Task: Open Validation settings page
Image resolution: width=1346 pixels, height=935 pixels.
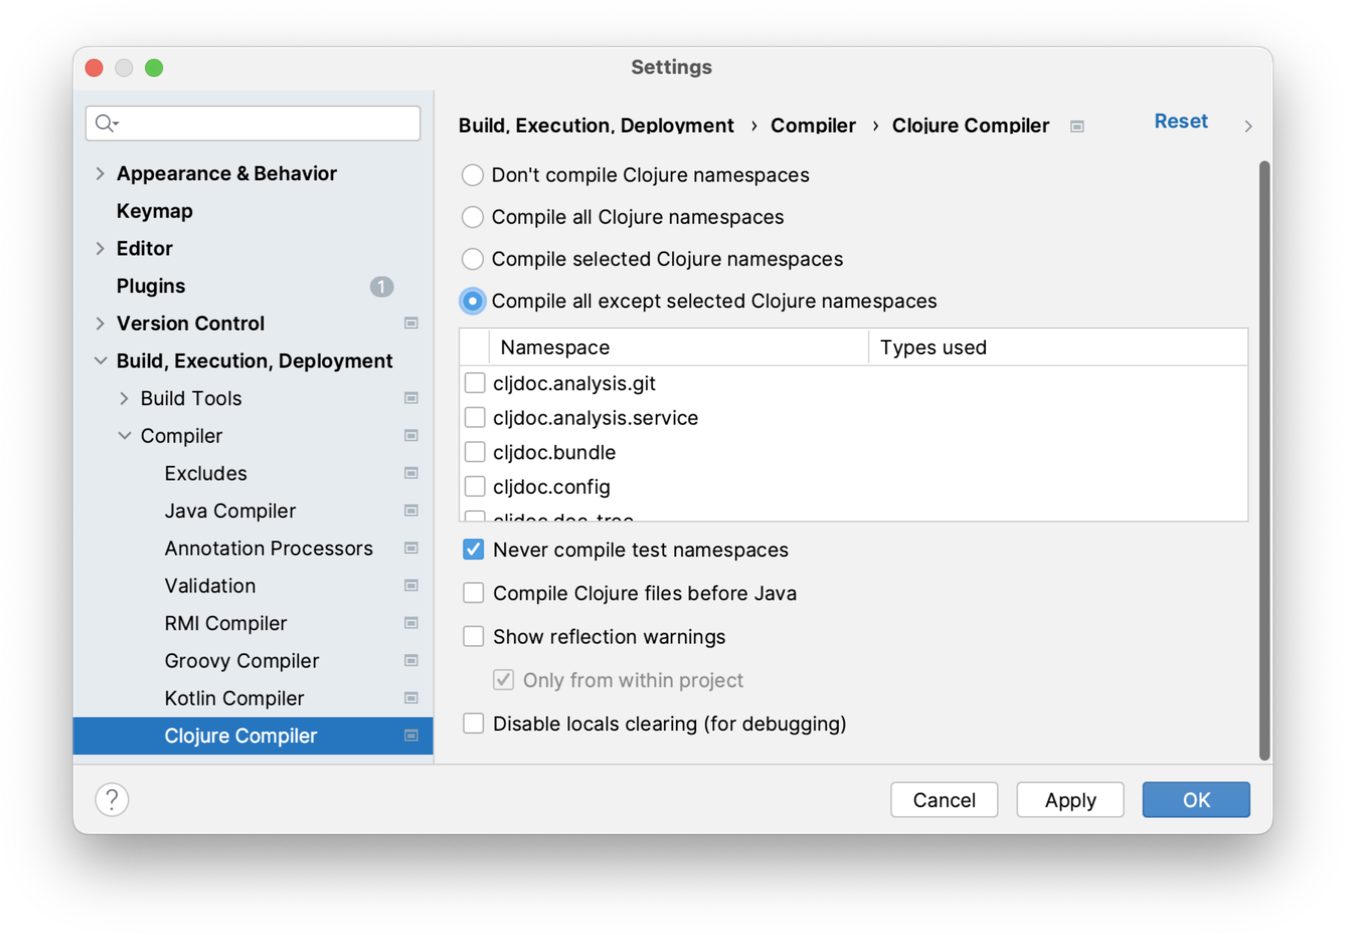Action: click(210, 586)
